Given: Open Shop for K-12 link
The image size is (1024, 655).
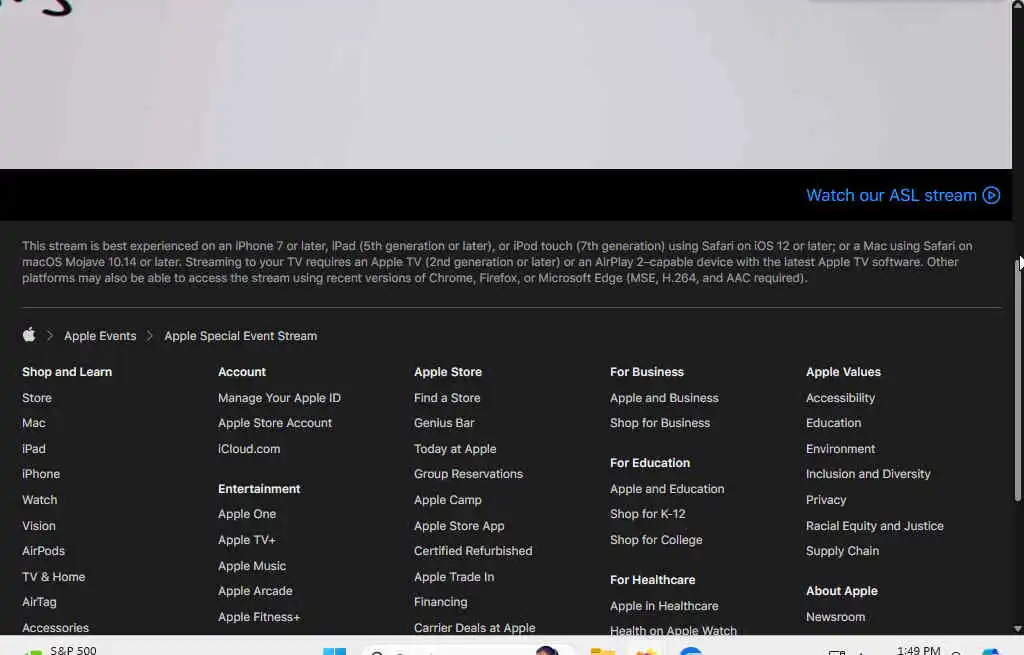Looking at the screenshot, I should click(x=648, y=514).
